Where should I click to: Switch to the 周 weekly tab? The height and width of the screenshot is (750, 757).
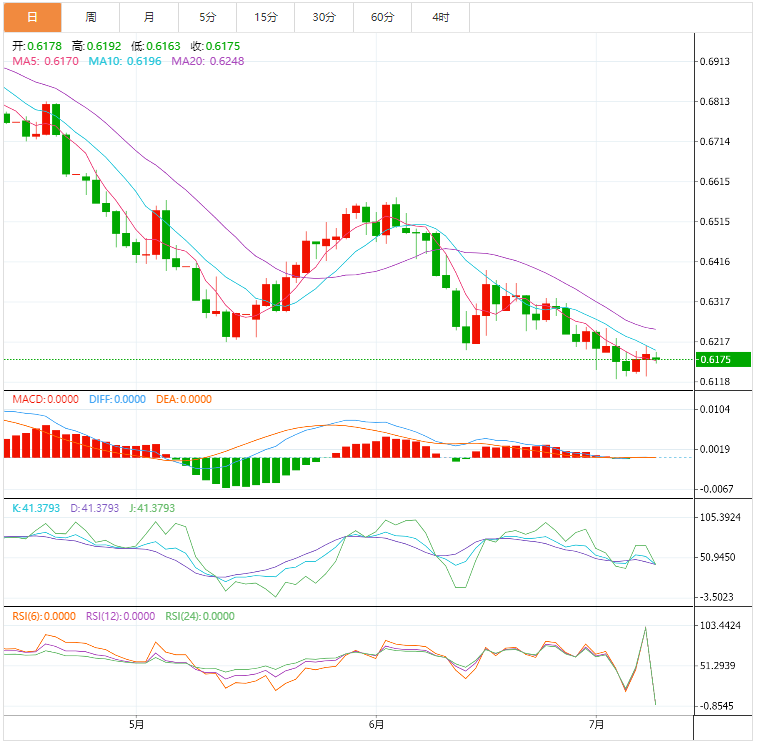click(x=91, y=17)
